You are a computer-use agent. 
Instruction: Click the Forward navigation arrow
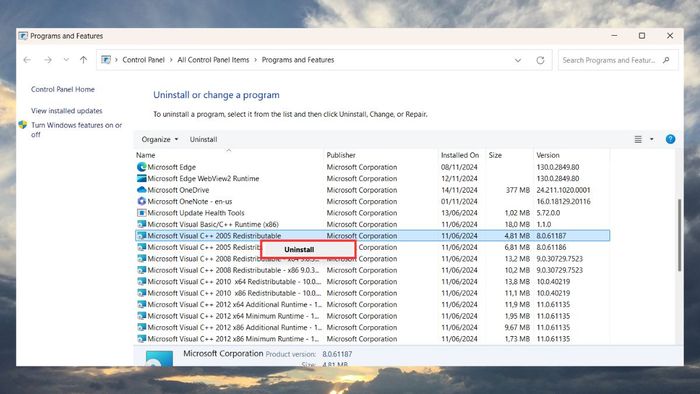[48, 60]
